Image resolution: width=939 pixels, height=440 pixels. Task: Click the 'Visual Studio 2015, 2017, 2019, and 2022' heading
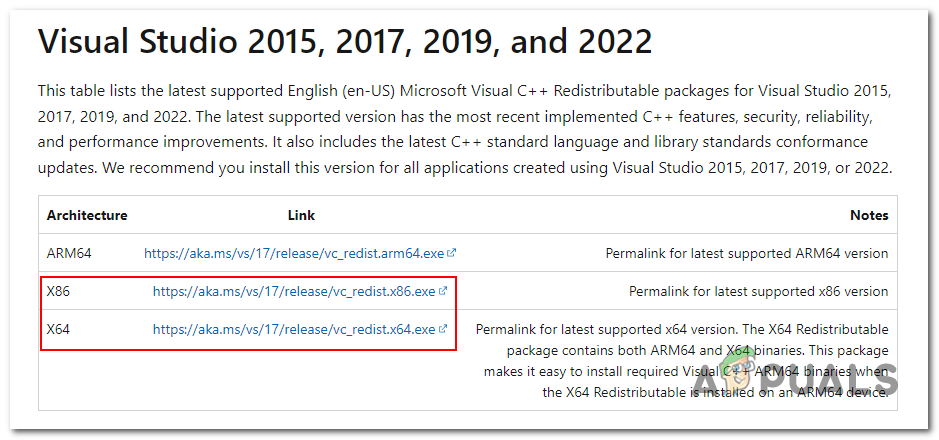pos(345,42)
